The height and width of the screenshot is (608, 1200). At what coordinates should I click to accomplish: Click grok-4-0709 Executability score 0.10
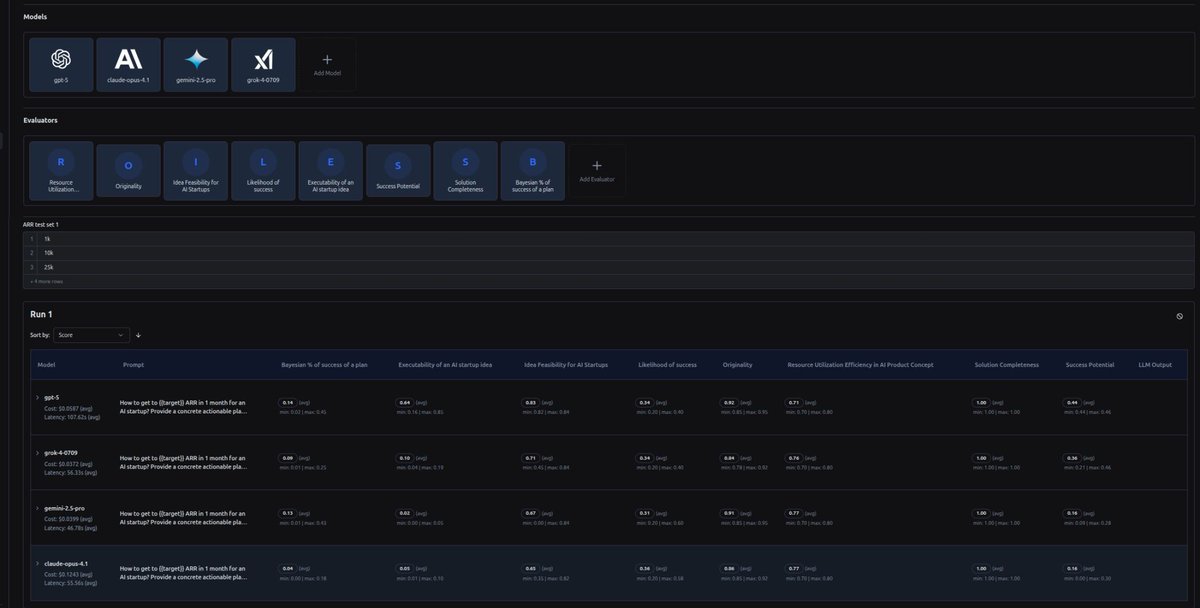pyautogui.click(x=405, y=457)
